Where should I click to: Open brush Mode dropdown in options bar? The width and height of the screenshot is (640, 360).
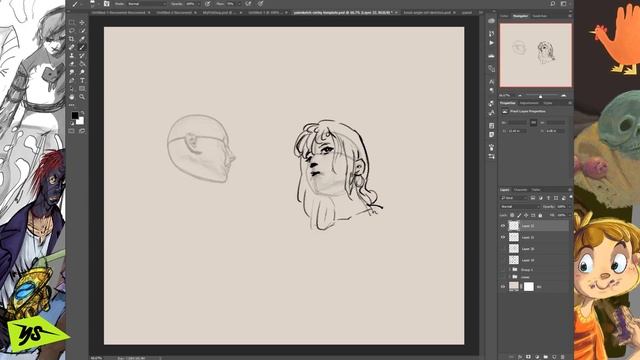point(147,4)
